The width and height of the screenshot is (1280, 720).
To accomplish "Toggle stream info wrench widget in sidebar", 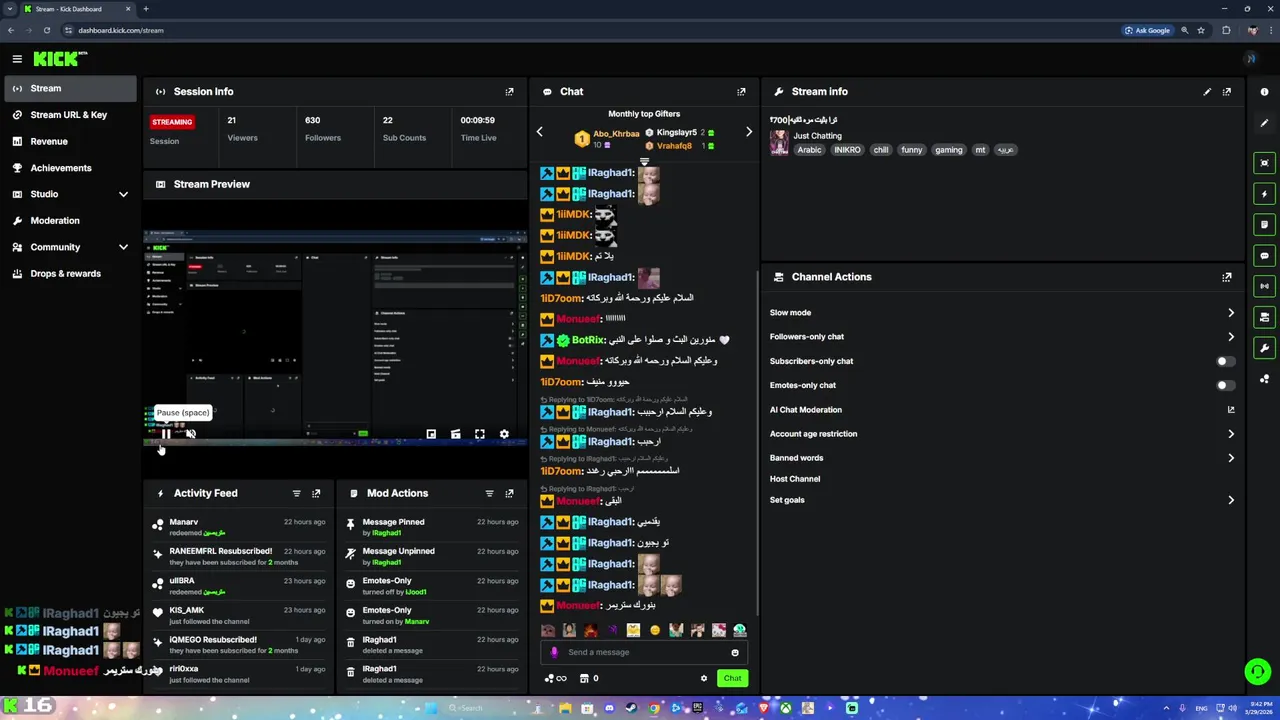I will 1265,348.
